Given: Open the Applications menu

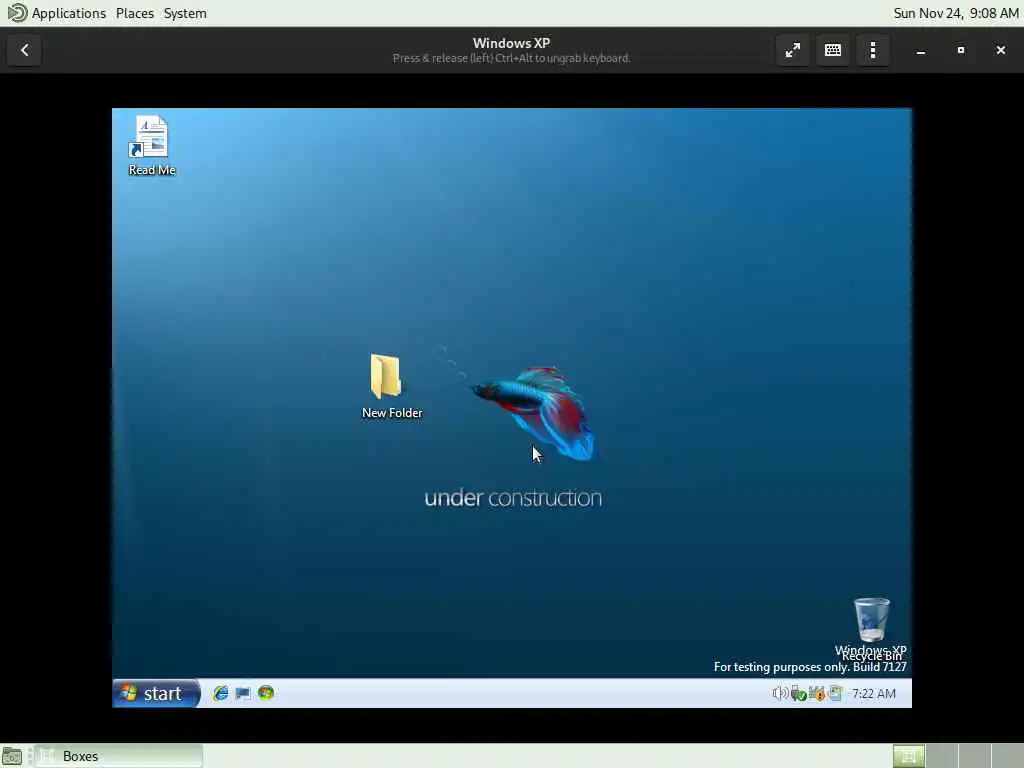Looking at the screenshot, I should pos(69,13).
